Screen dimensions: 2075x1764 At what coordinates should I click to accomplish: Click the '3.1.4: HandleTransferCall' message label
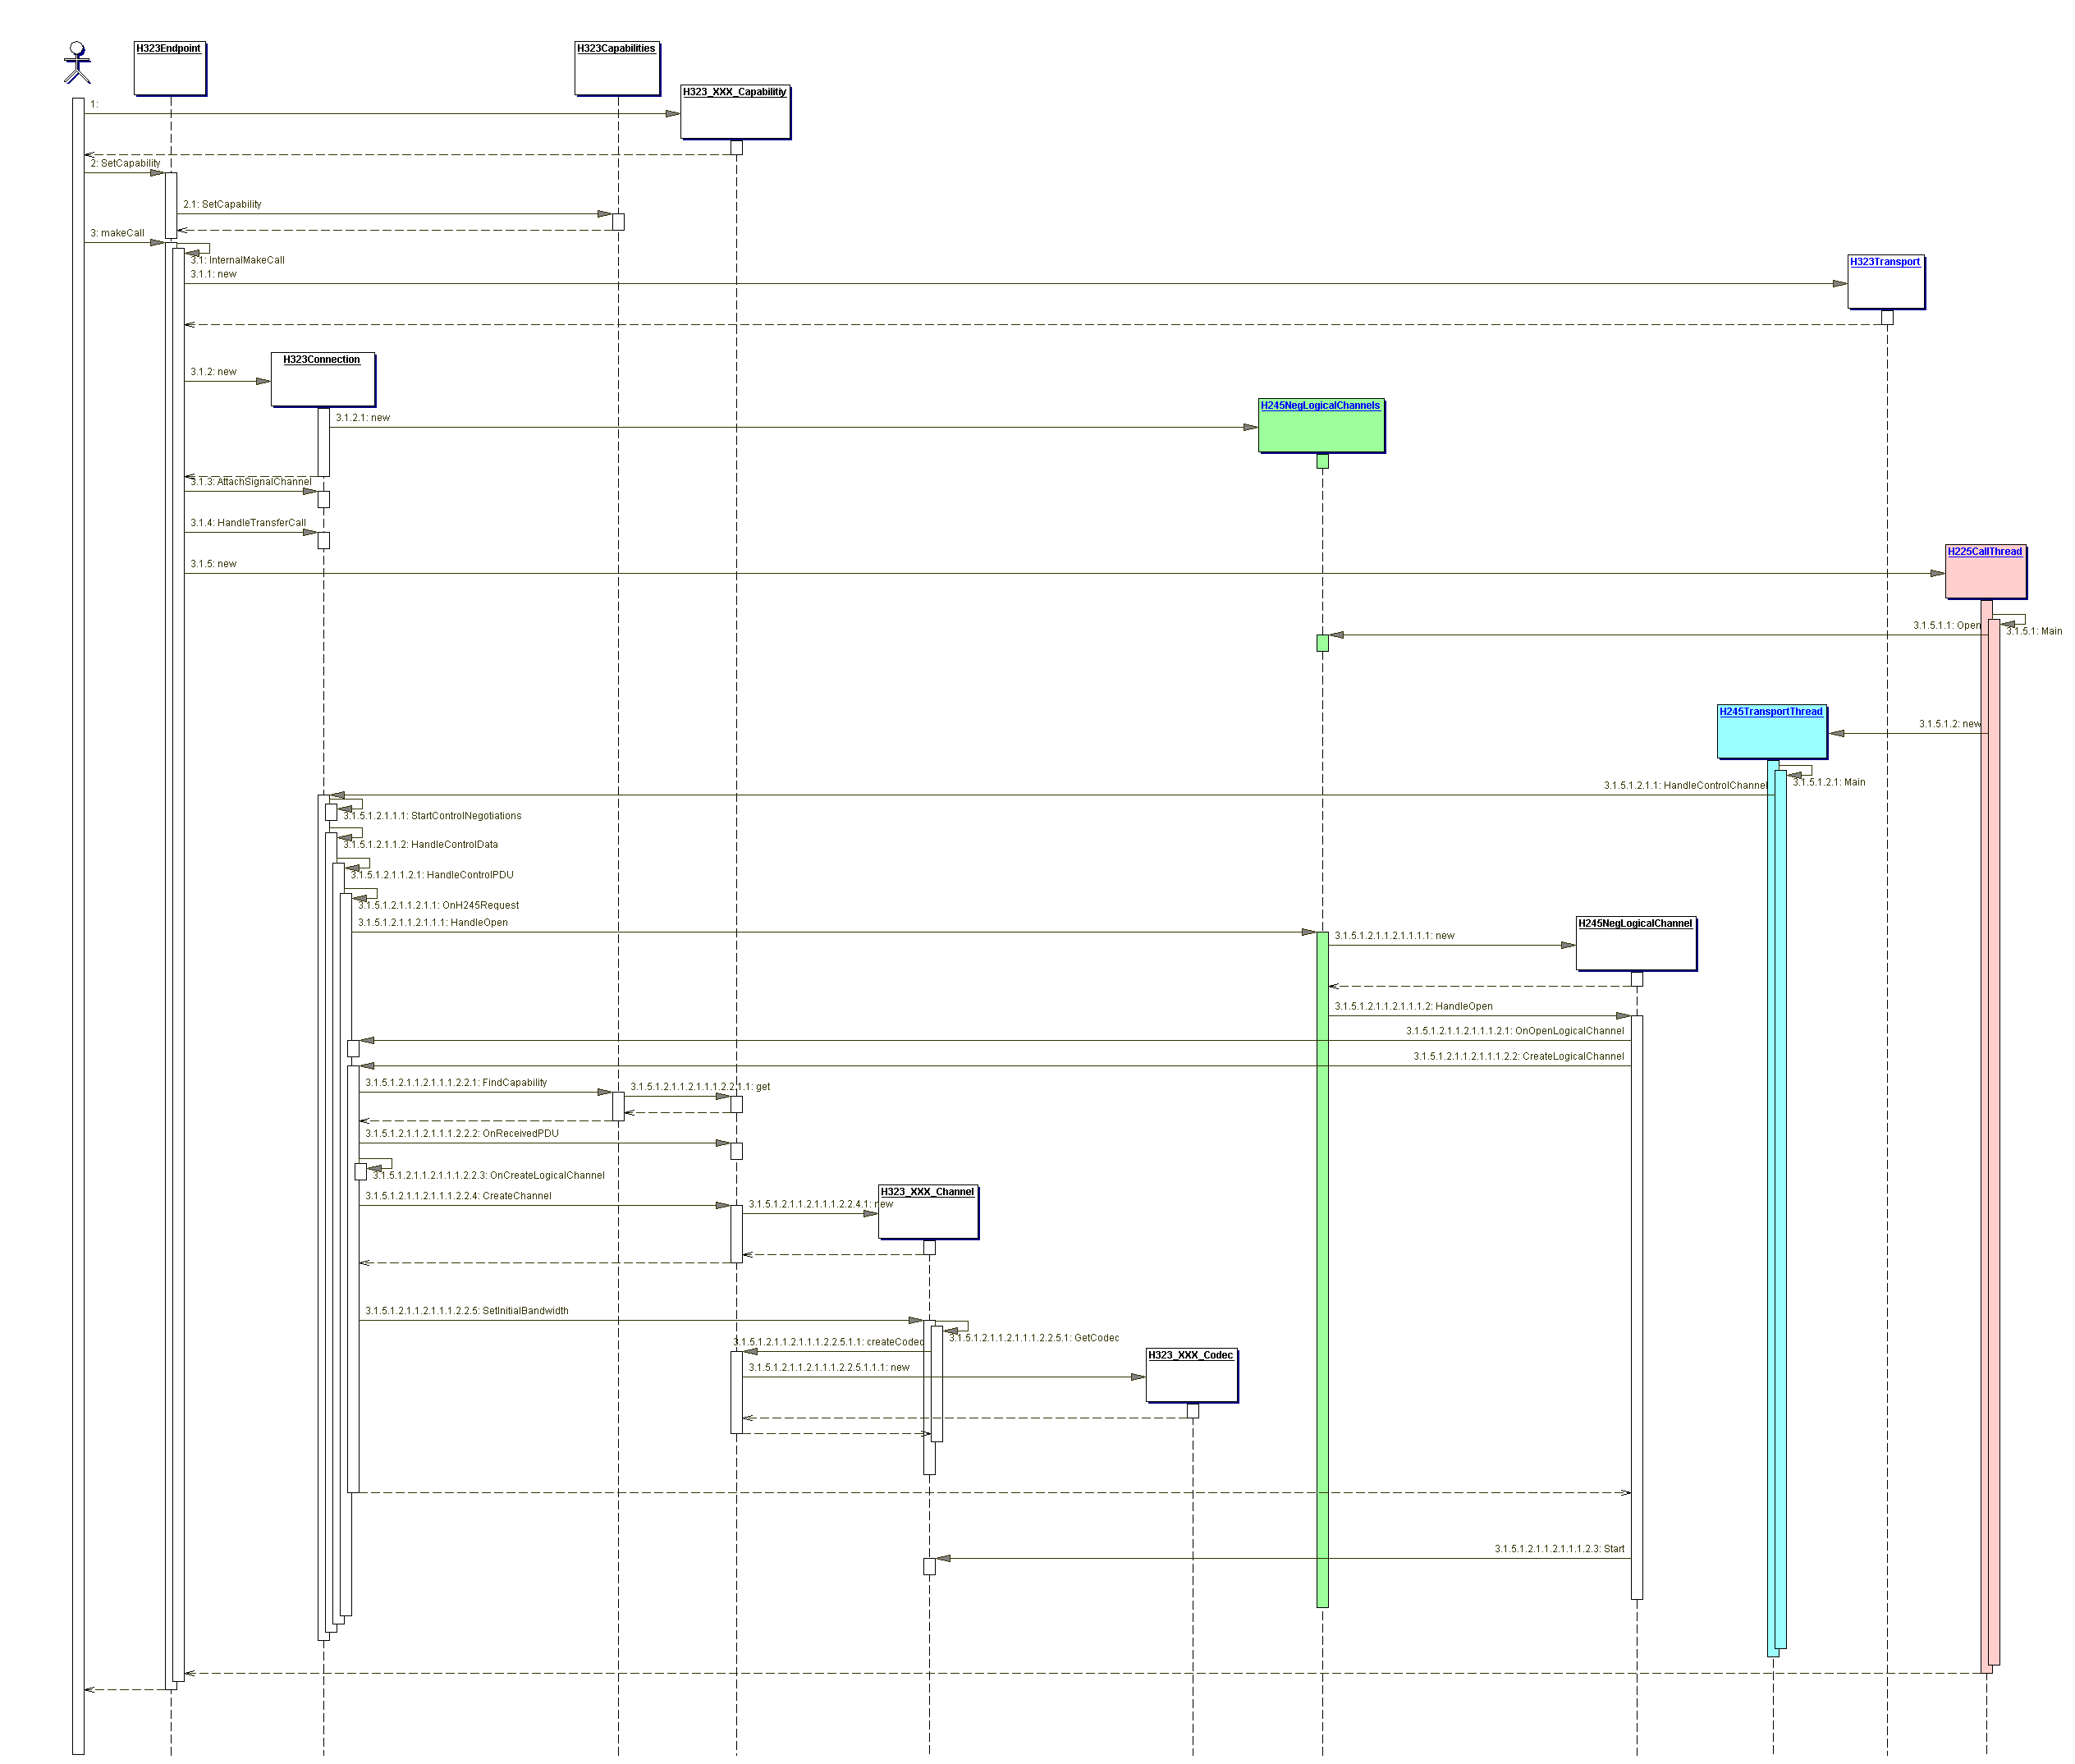tap(248, 523)
